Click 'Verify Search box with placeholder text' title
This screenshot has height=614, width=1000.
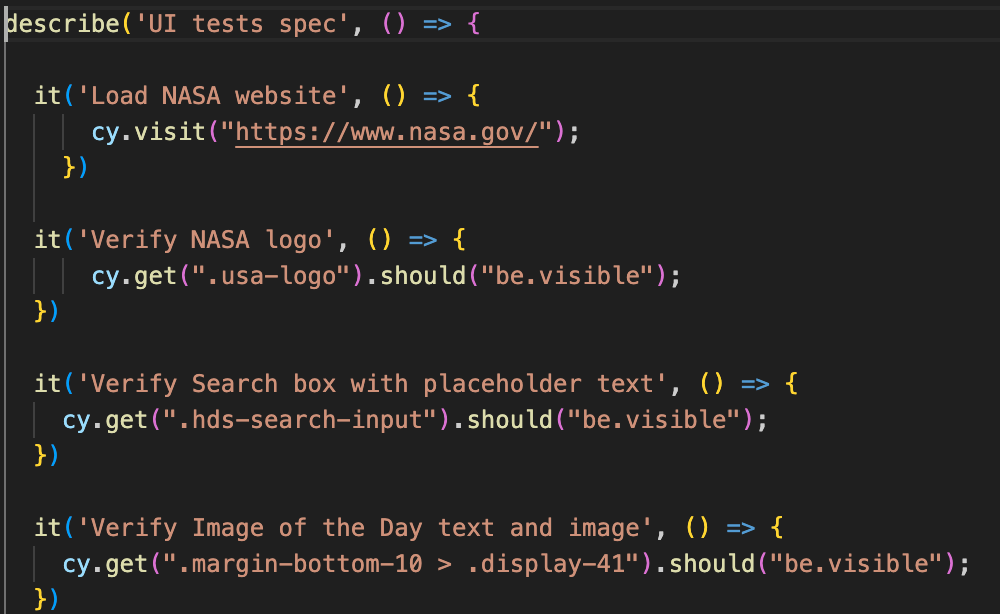(366, 384)
